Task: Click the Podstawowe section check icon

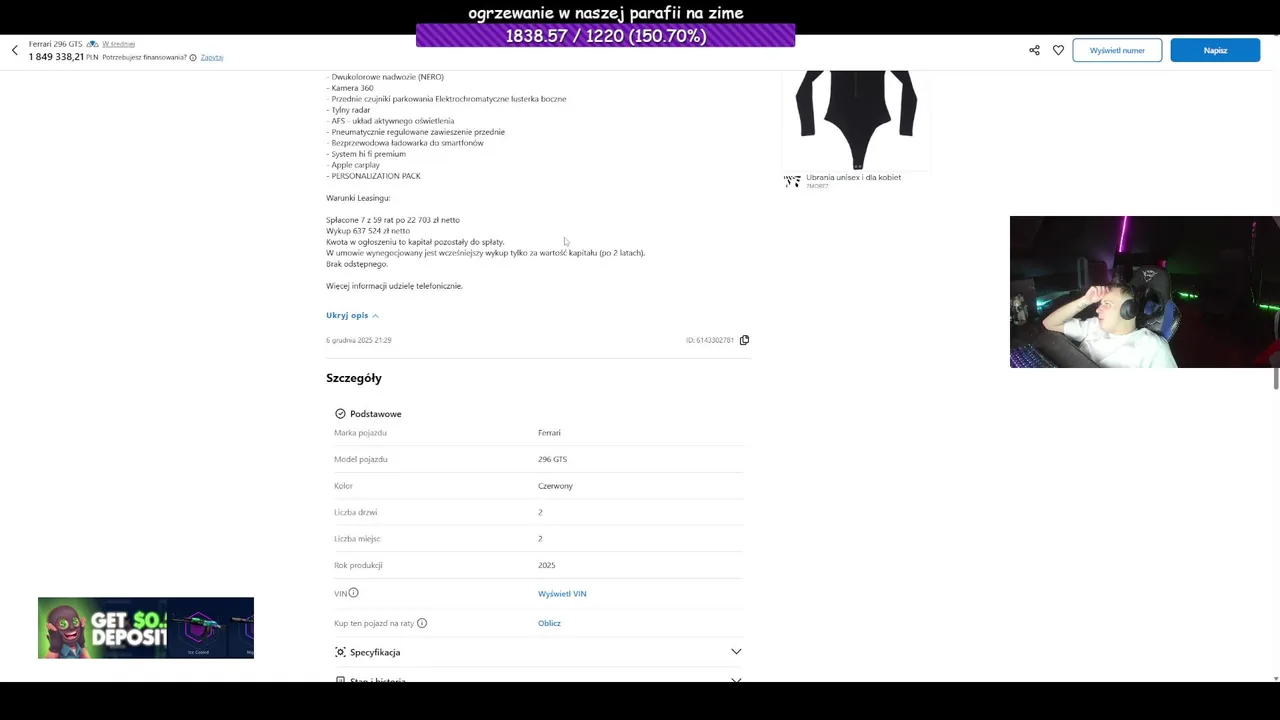Action: 340,414
